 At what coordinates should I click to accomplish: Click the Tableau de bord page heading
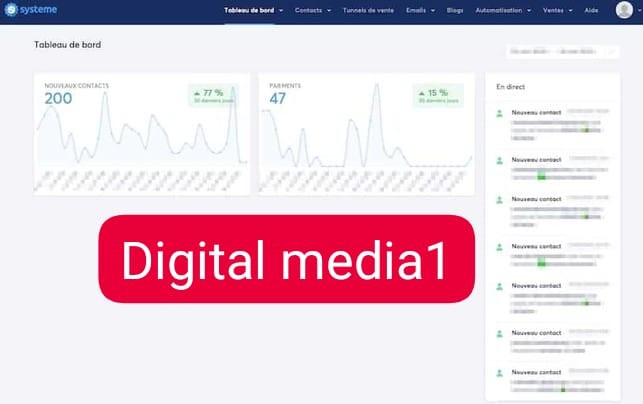pyautogui.click(x=67, y=45)
